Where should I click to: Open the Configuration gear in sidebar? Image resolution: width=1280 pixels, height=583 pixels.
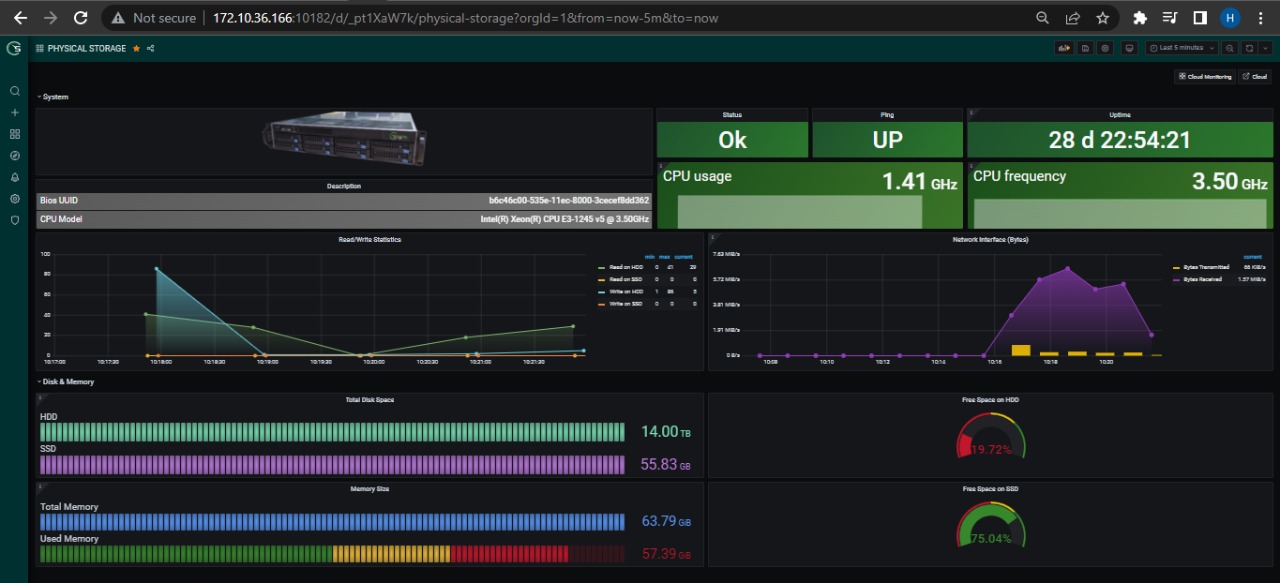pyautogui.click(x=14, y=199)
